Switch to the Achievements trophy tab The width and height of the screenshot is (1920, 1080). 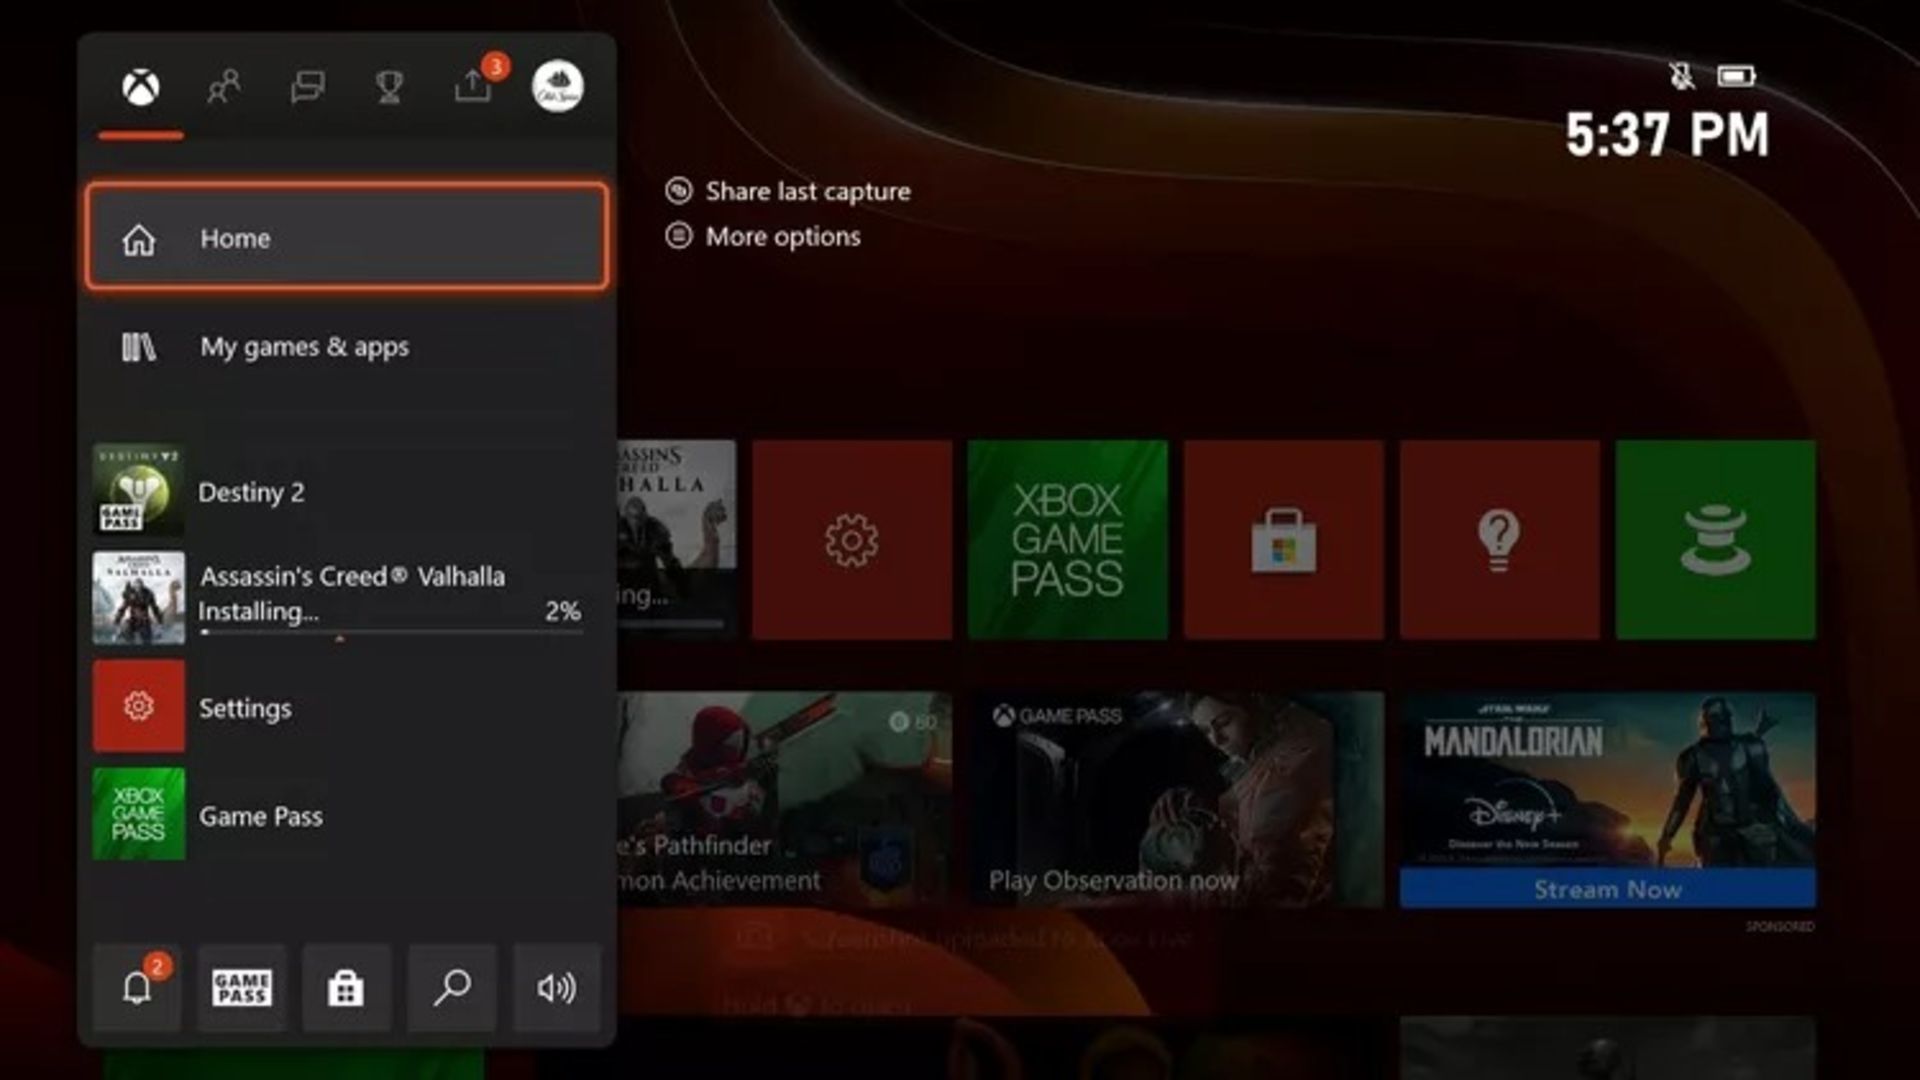389,88
